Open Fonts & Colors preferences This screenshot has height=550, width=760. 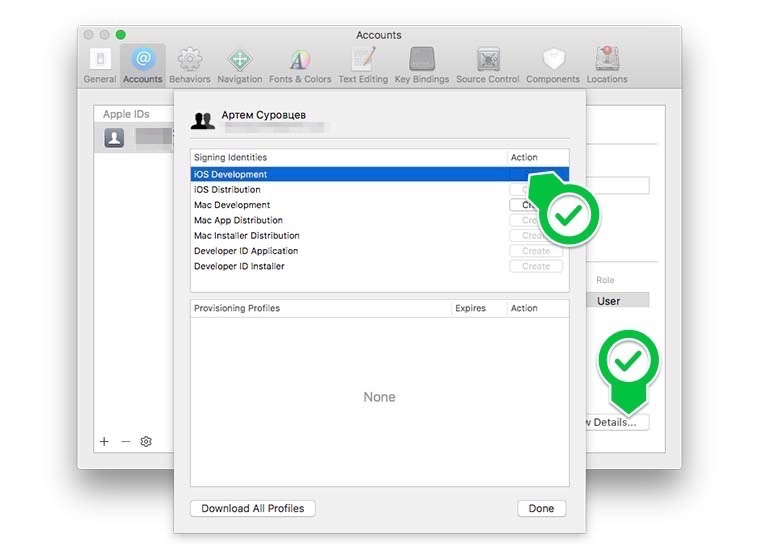coord(300,66)
